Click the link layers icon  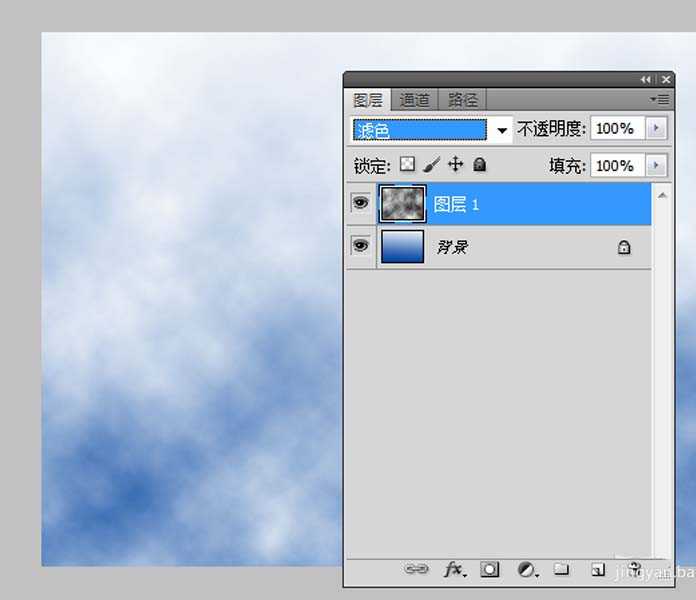pos(416,569)
